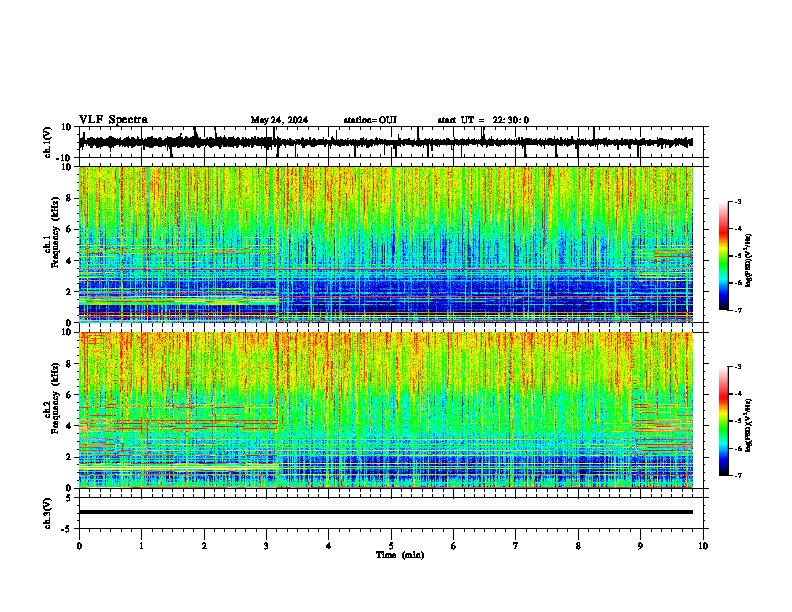Click the "-3" label on ch.1 colorbar

click(738, 201)
